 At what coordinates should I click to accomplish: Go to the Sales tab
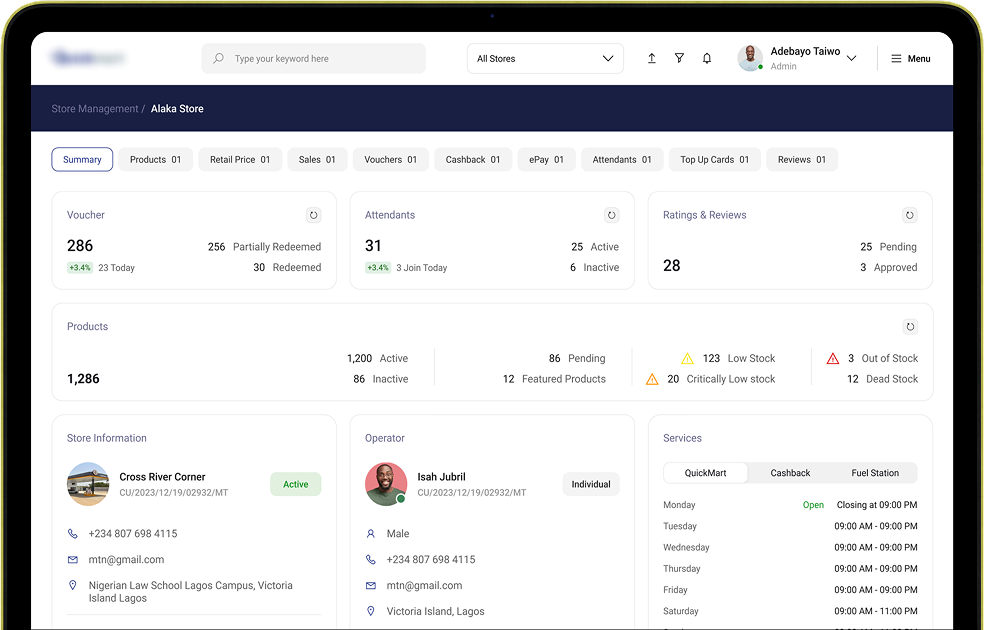coord(317,159)
